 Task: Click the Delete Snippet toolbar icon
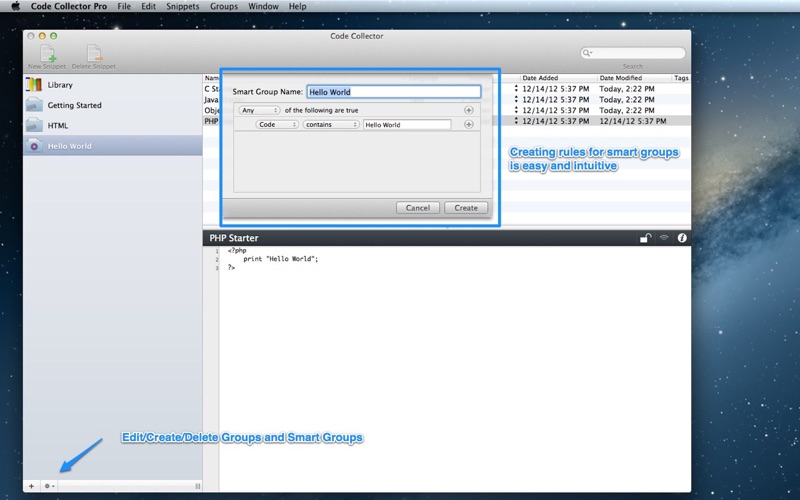click(94, 56)
